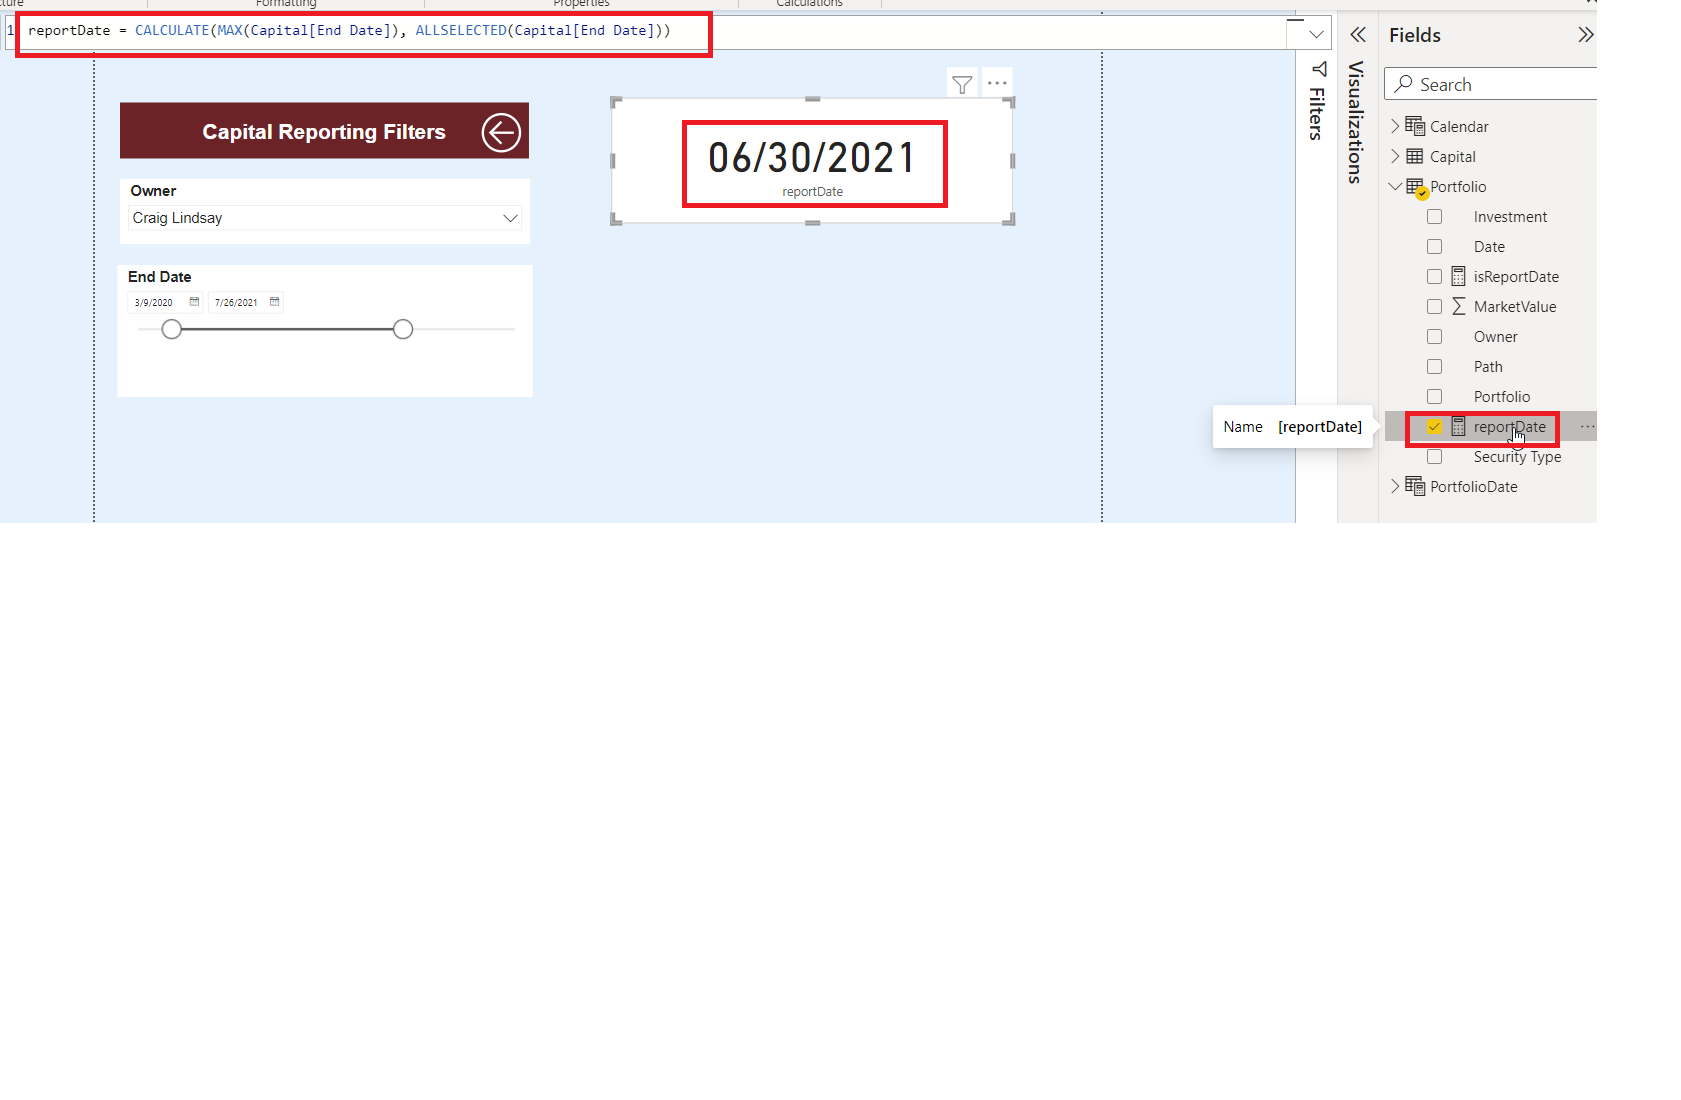1681x1100 pixels.
Task: Open the card visual's more options ellipsis
Action: [997, 84]
